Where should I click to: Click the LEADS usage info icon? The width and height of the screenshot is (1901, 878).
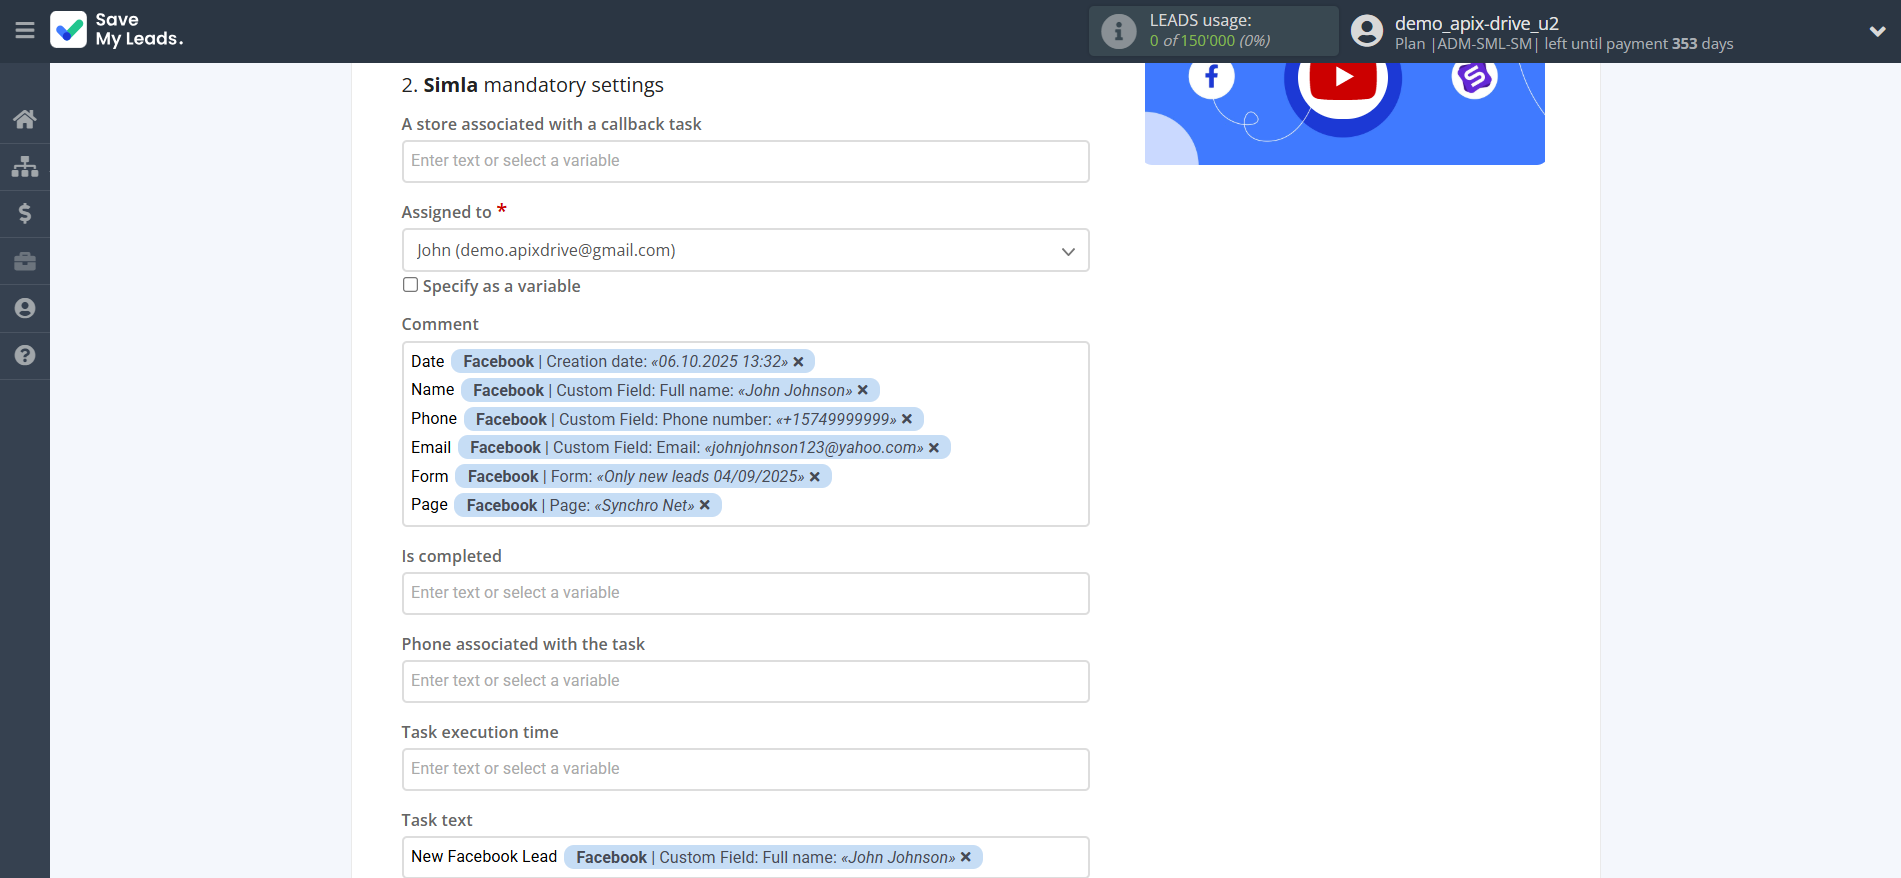pos(1118,31)
